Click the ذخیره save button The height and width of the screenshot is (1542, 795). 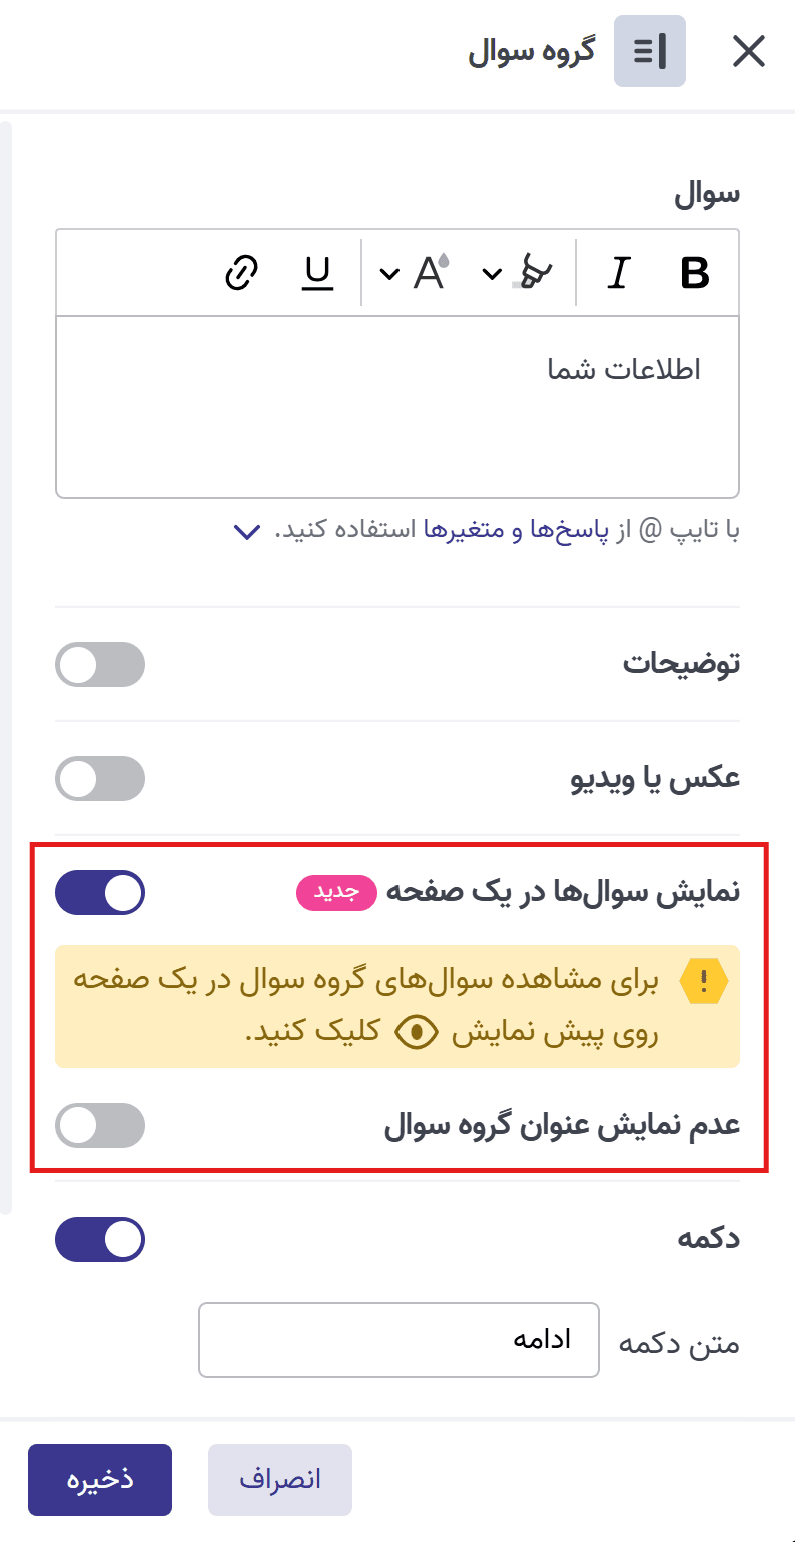tap(99, 1480)
